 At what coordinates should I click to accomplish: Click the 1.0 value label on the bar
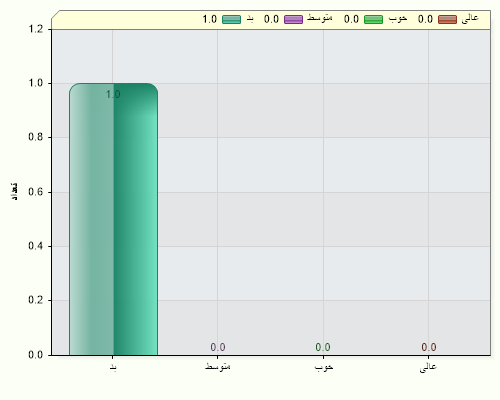113,95
